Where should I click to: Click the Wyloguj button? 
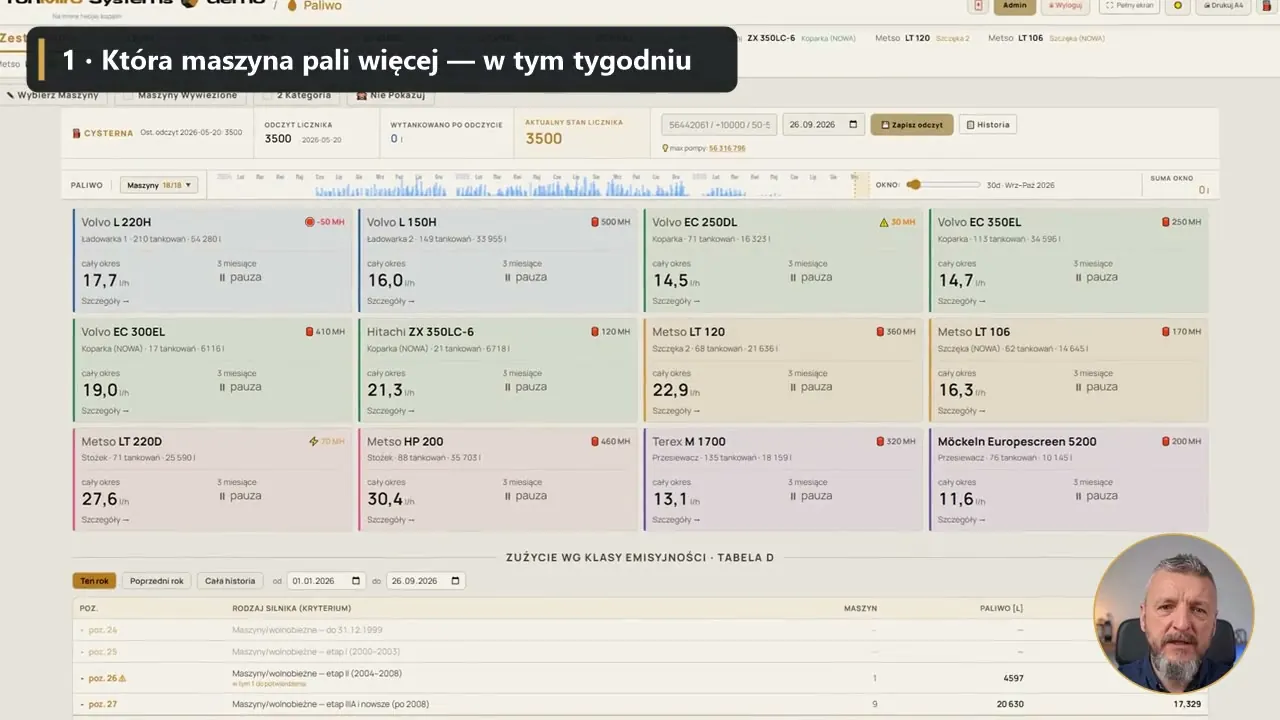click(x=1064, y=5)
